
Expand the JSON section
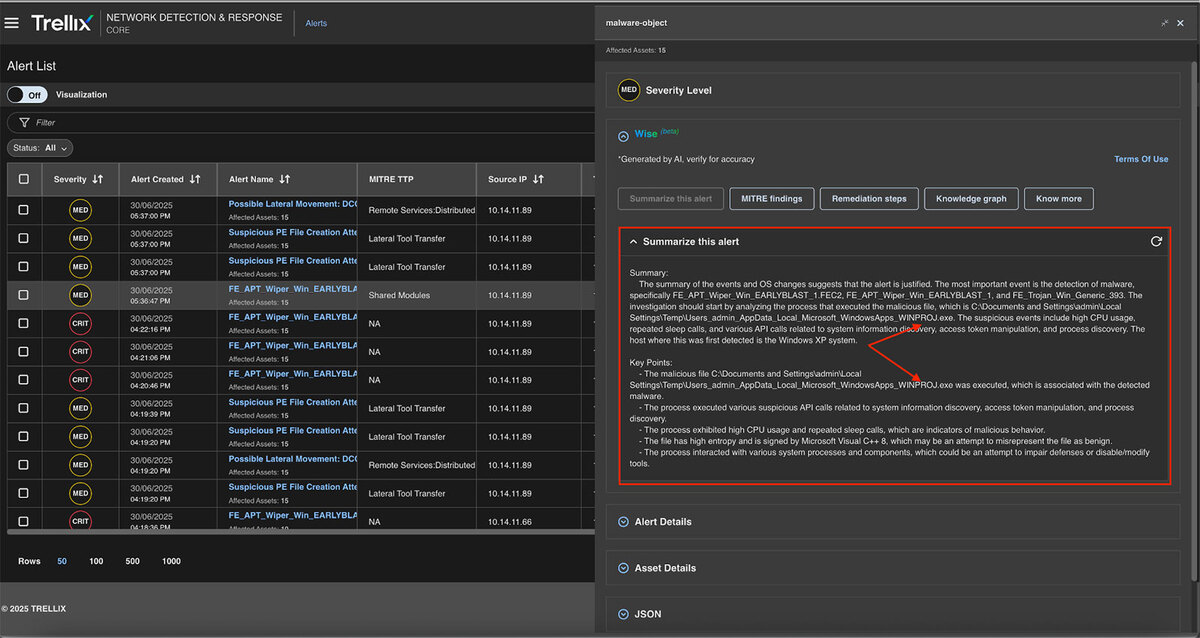tap(623, 614)
